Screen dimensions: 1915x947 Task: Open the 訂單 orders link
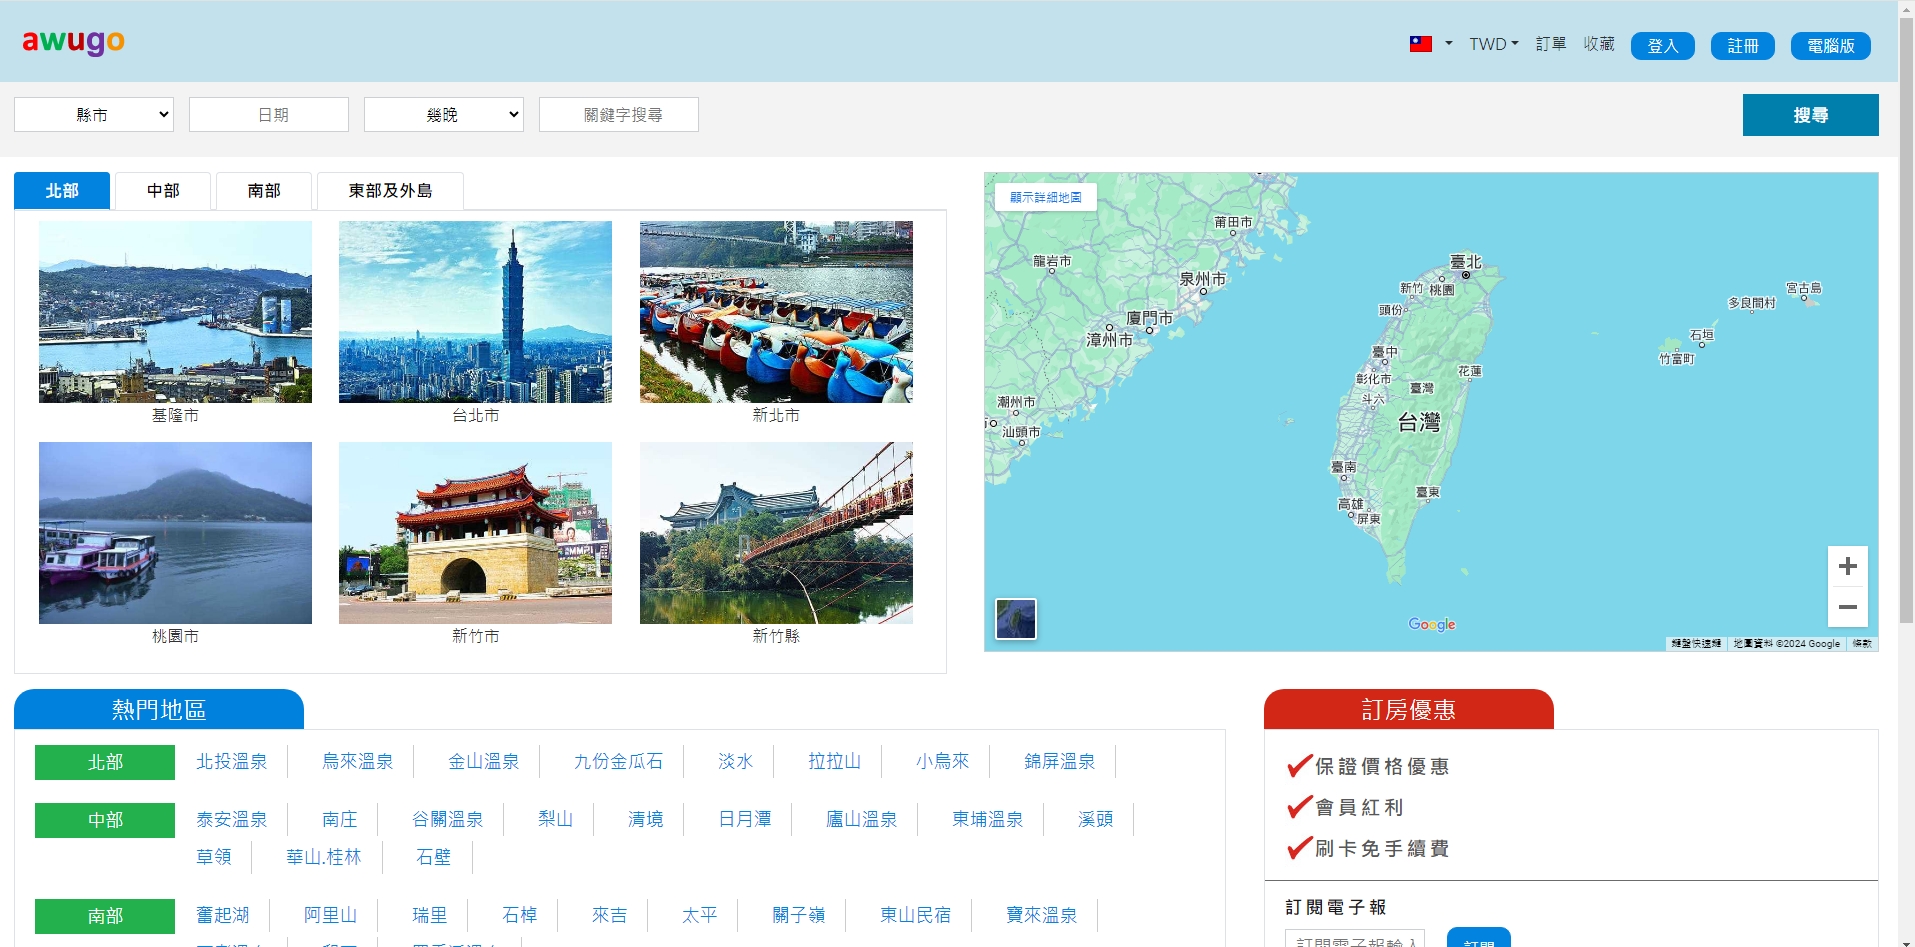(1551, 44)
